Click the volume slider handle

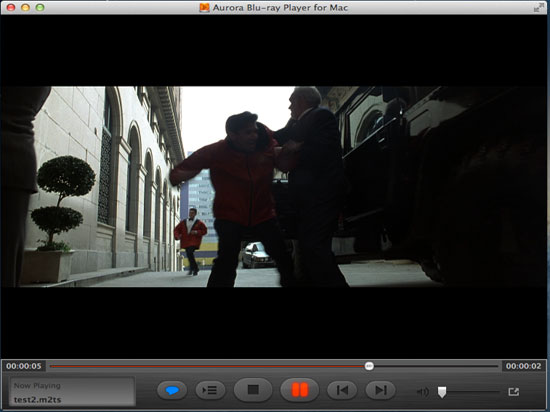tap(442, 392)
